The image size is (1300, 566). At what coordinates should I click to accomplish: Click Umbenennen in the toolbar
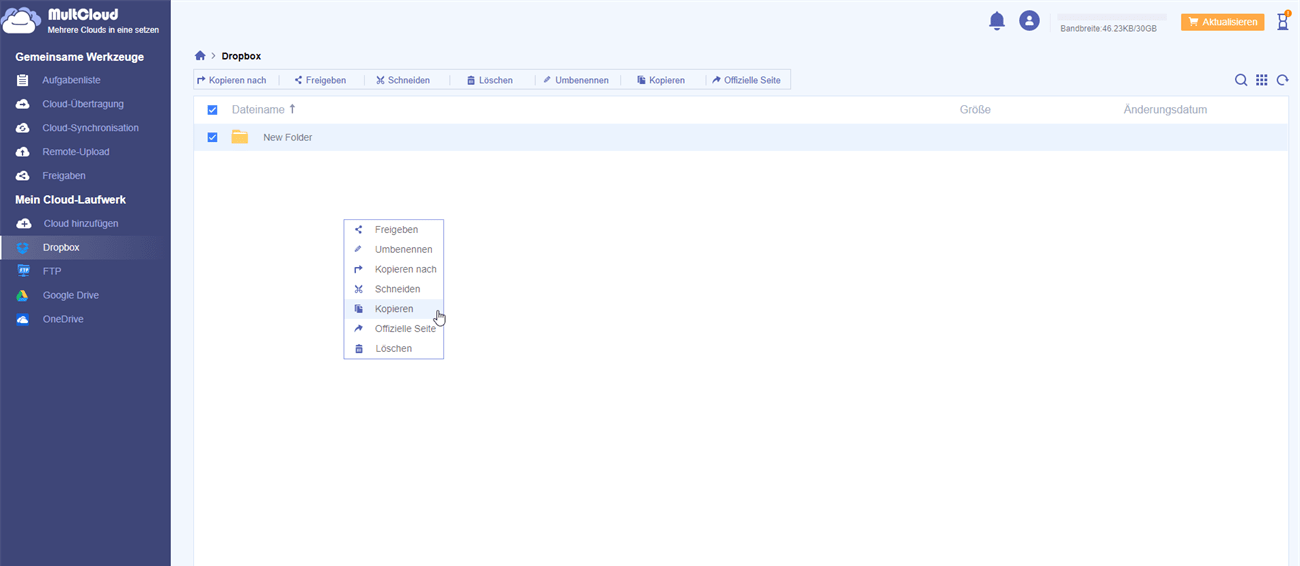coord(576,80)
